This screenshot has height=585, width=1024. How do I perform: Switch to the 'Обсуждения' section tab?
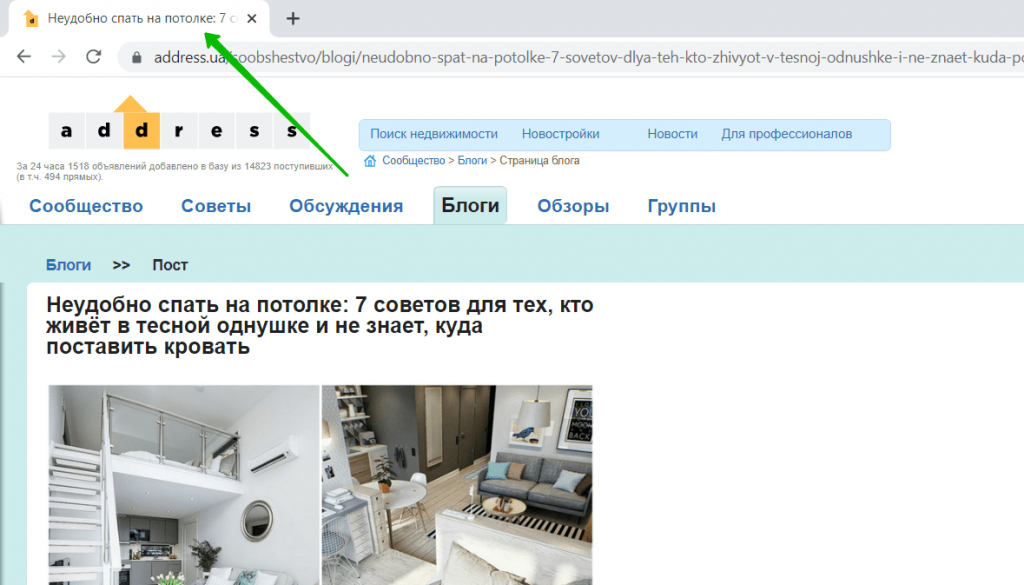click(x=346, y=206)
